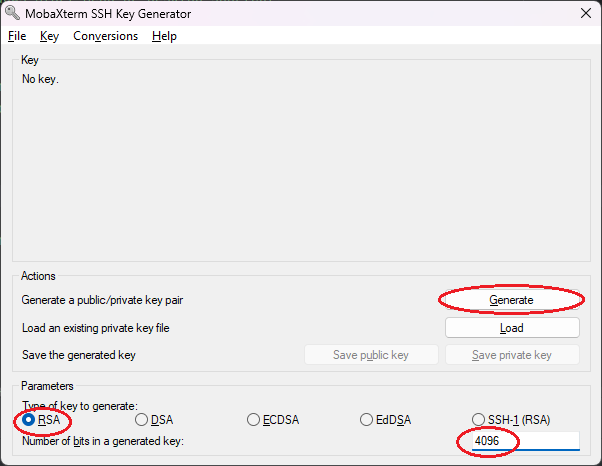Viewport: 602px width, 466px height.
Task: Click the MobaXterm key icon in title bar
Action: pyautogui.click(x=12, y=13)
